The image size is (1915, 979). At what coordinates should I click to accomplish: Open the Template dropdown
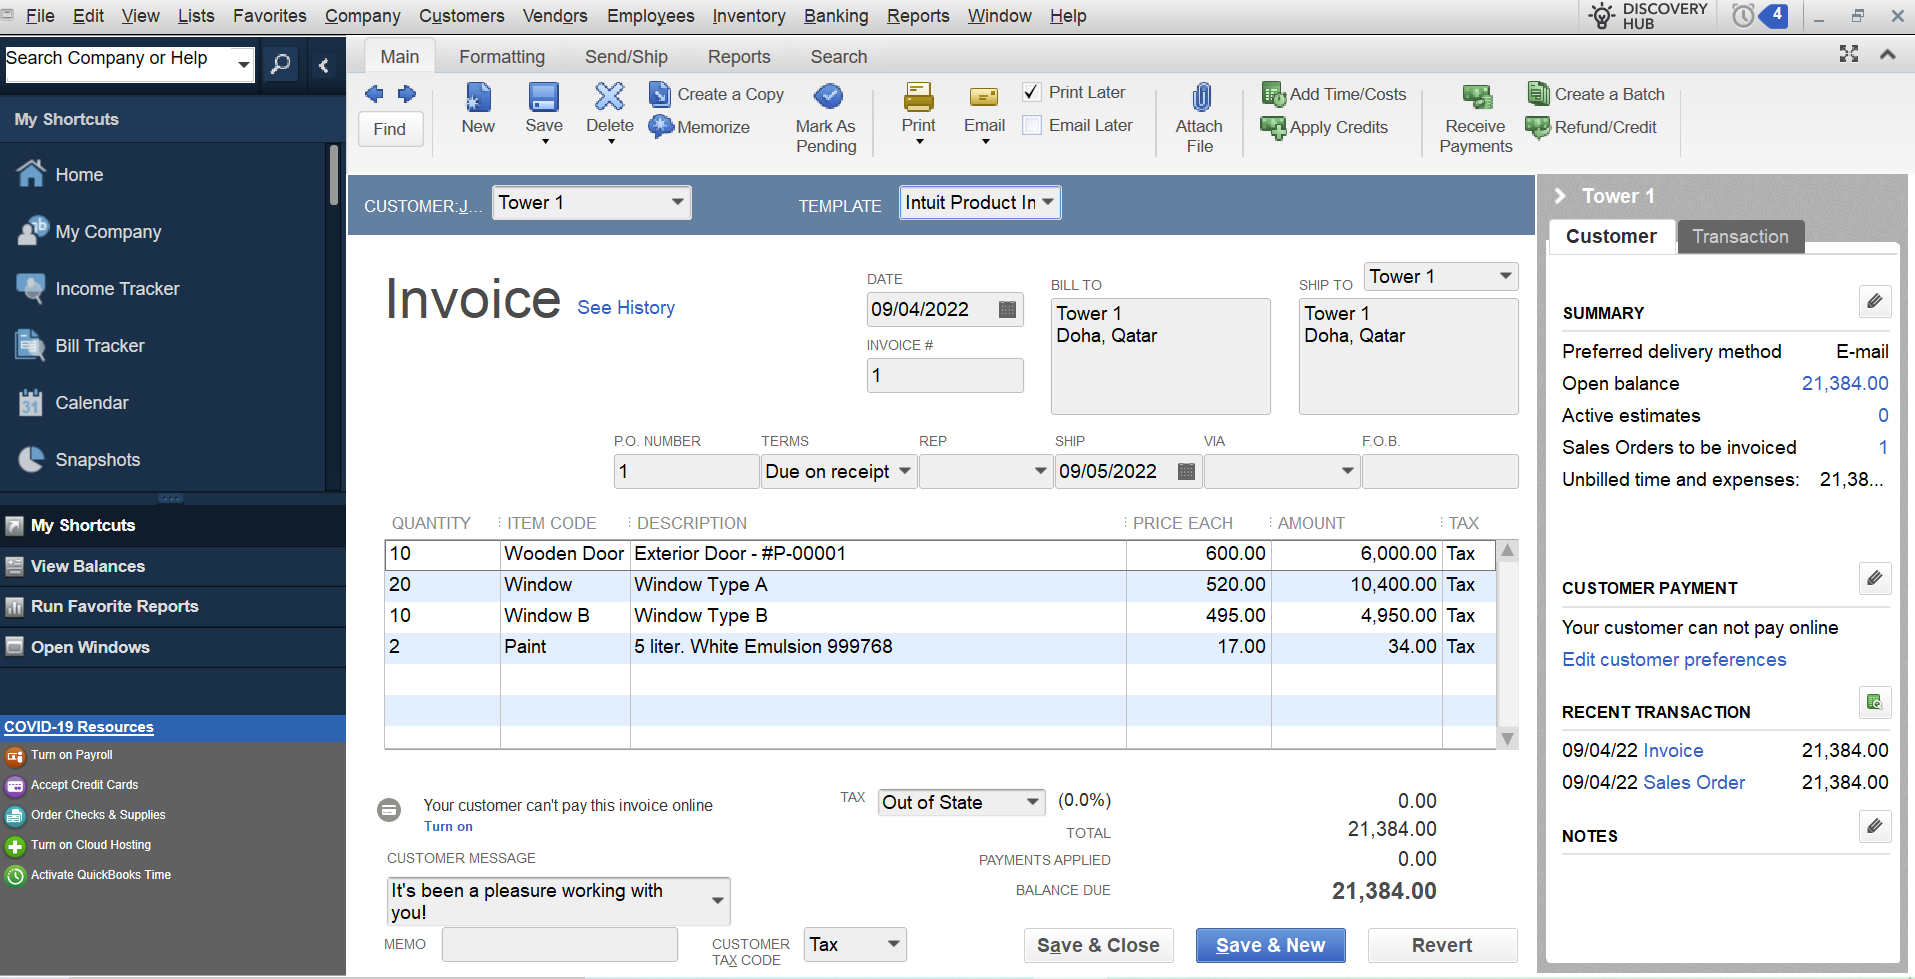click(x=1048, y=202)
